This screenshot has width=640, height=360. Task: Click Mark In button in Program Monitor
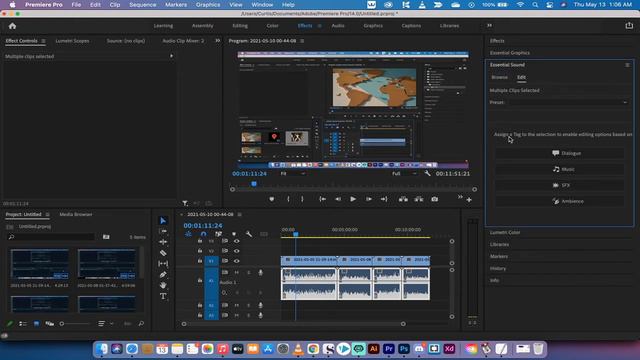pos(288,199)
